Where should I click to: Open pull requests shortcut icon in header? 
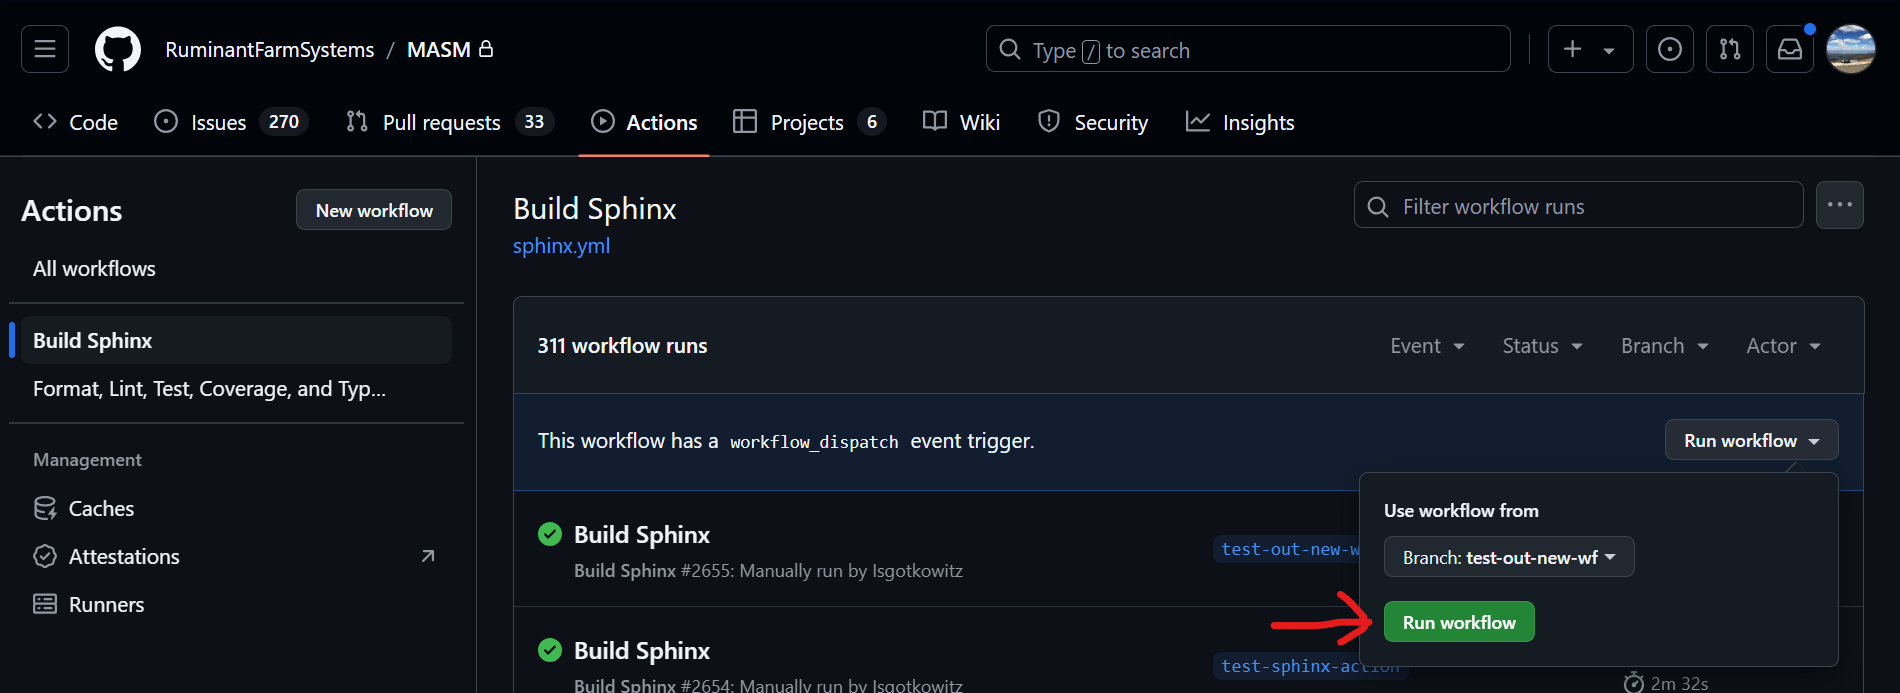1730,49
